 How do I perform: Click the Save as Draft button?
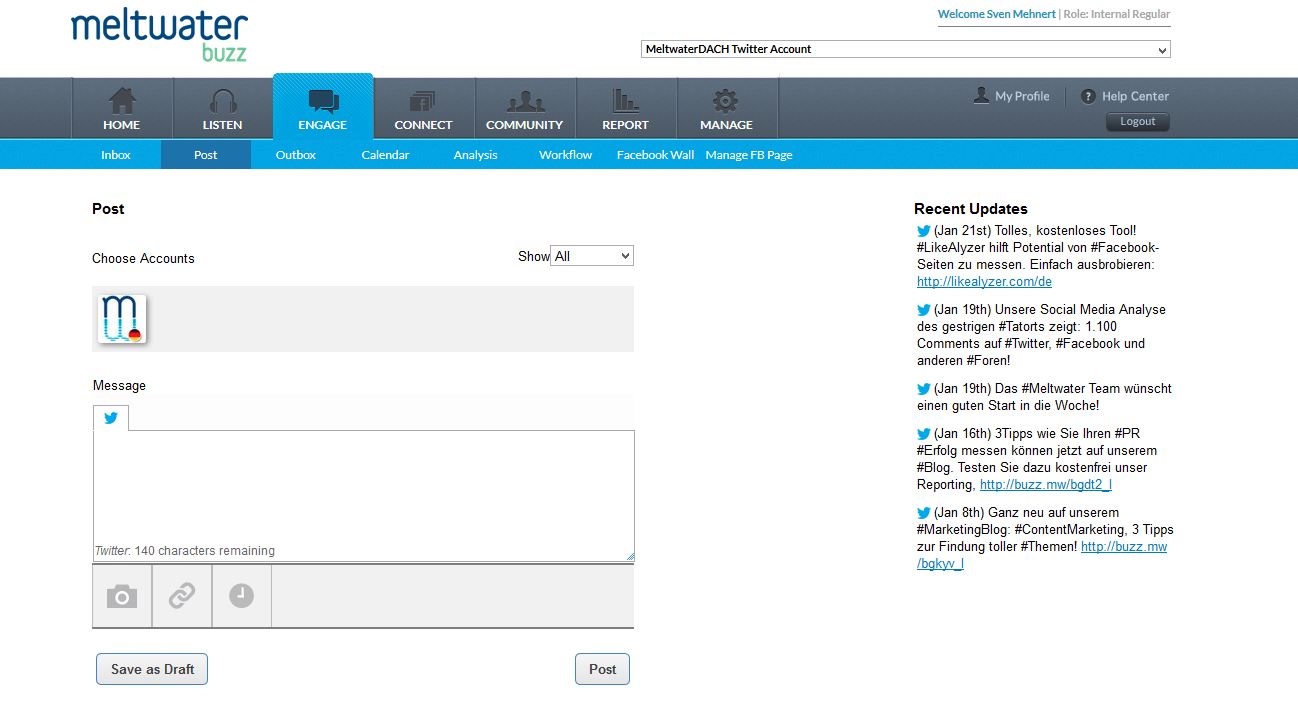click(152, 669)
